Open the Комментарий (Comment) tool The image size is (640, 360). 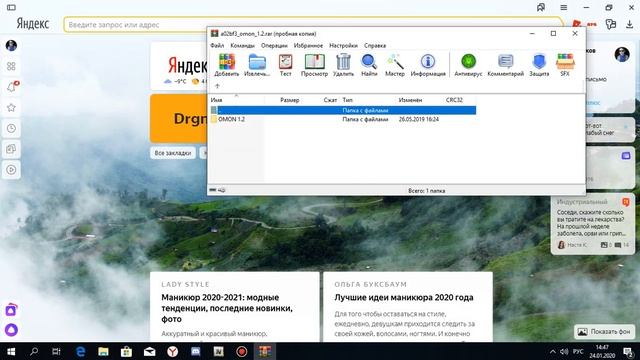[x=505, y=65]
